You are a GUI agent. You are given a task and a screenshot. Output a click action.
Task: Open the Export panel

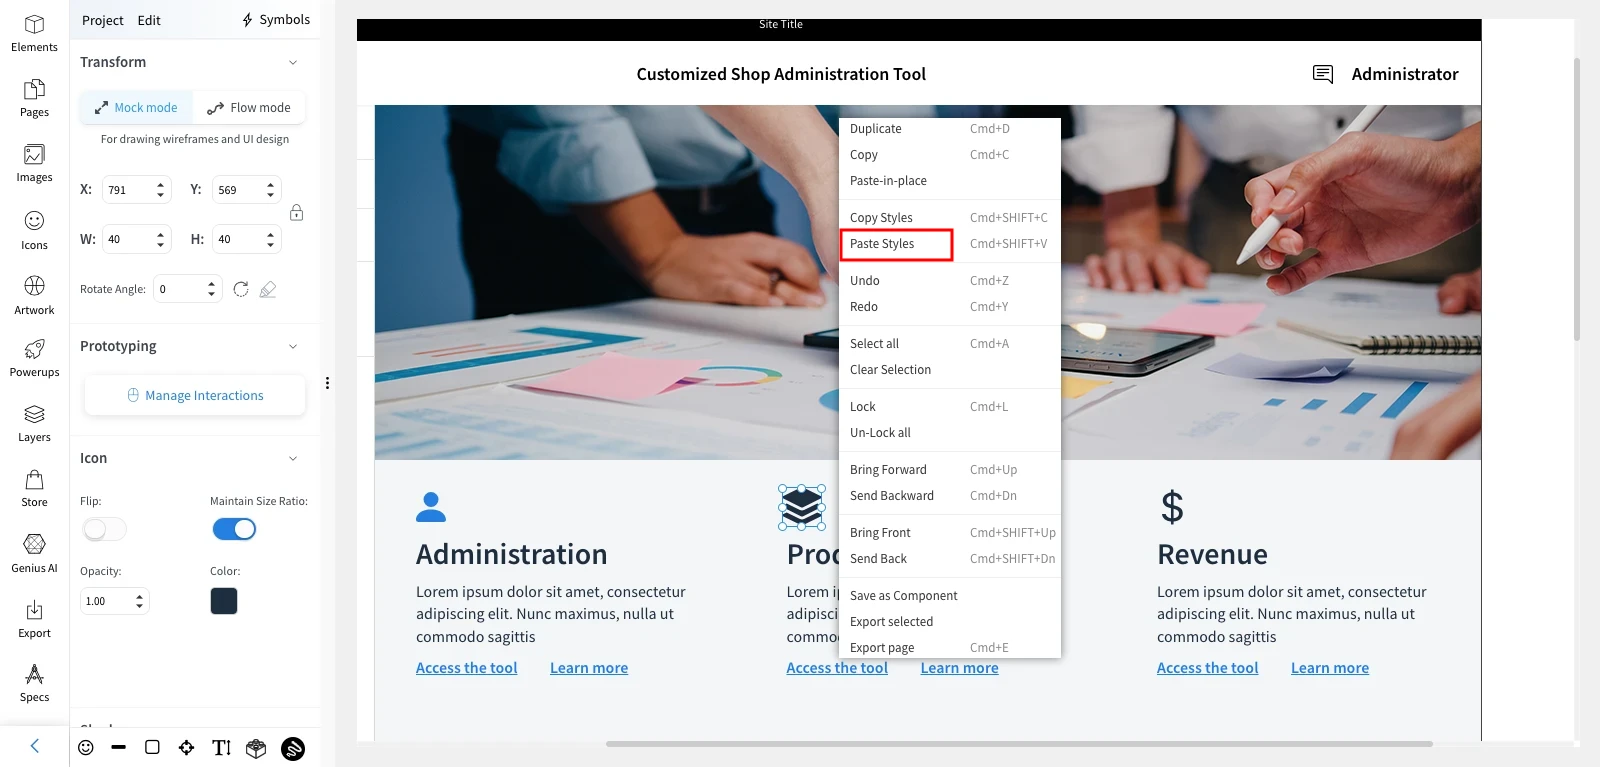point(34,619)
